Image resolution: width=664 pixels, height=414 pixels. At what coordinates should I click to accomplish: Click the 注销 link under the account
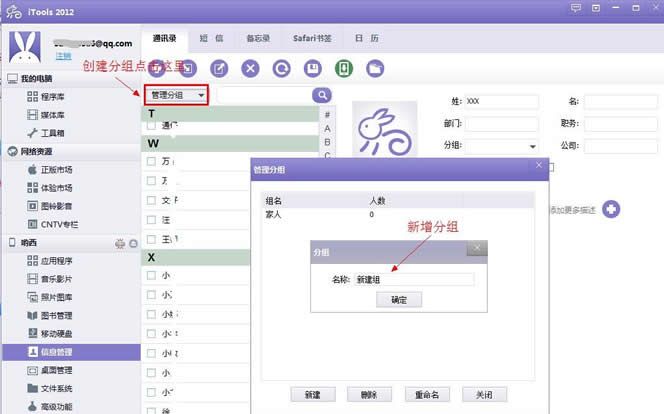pos(64,56)
